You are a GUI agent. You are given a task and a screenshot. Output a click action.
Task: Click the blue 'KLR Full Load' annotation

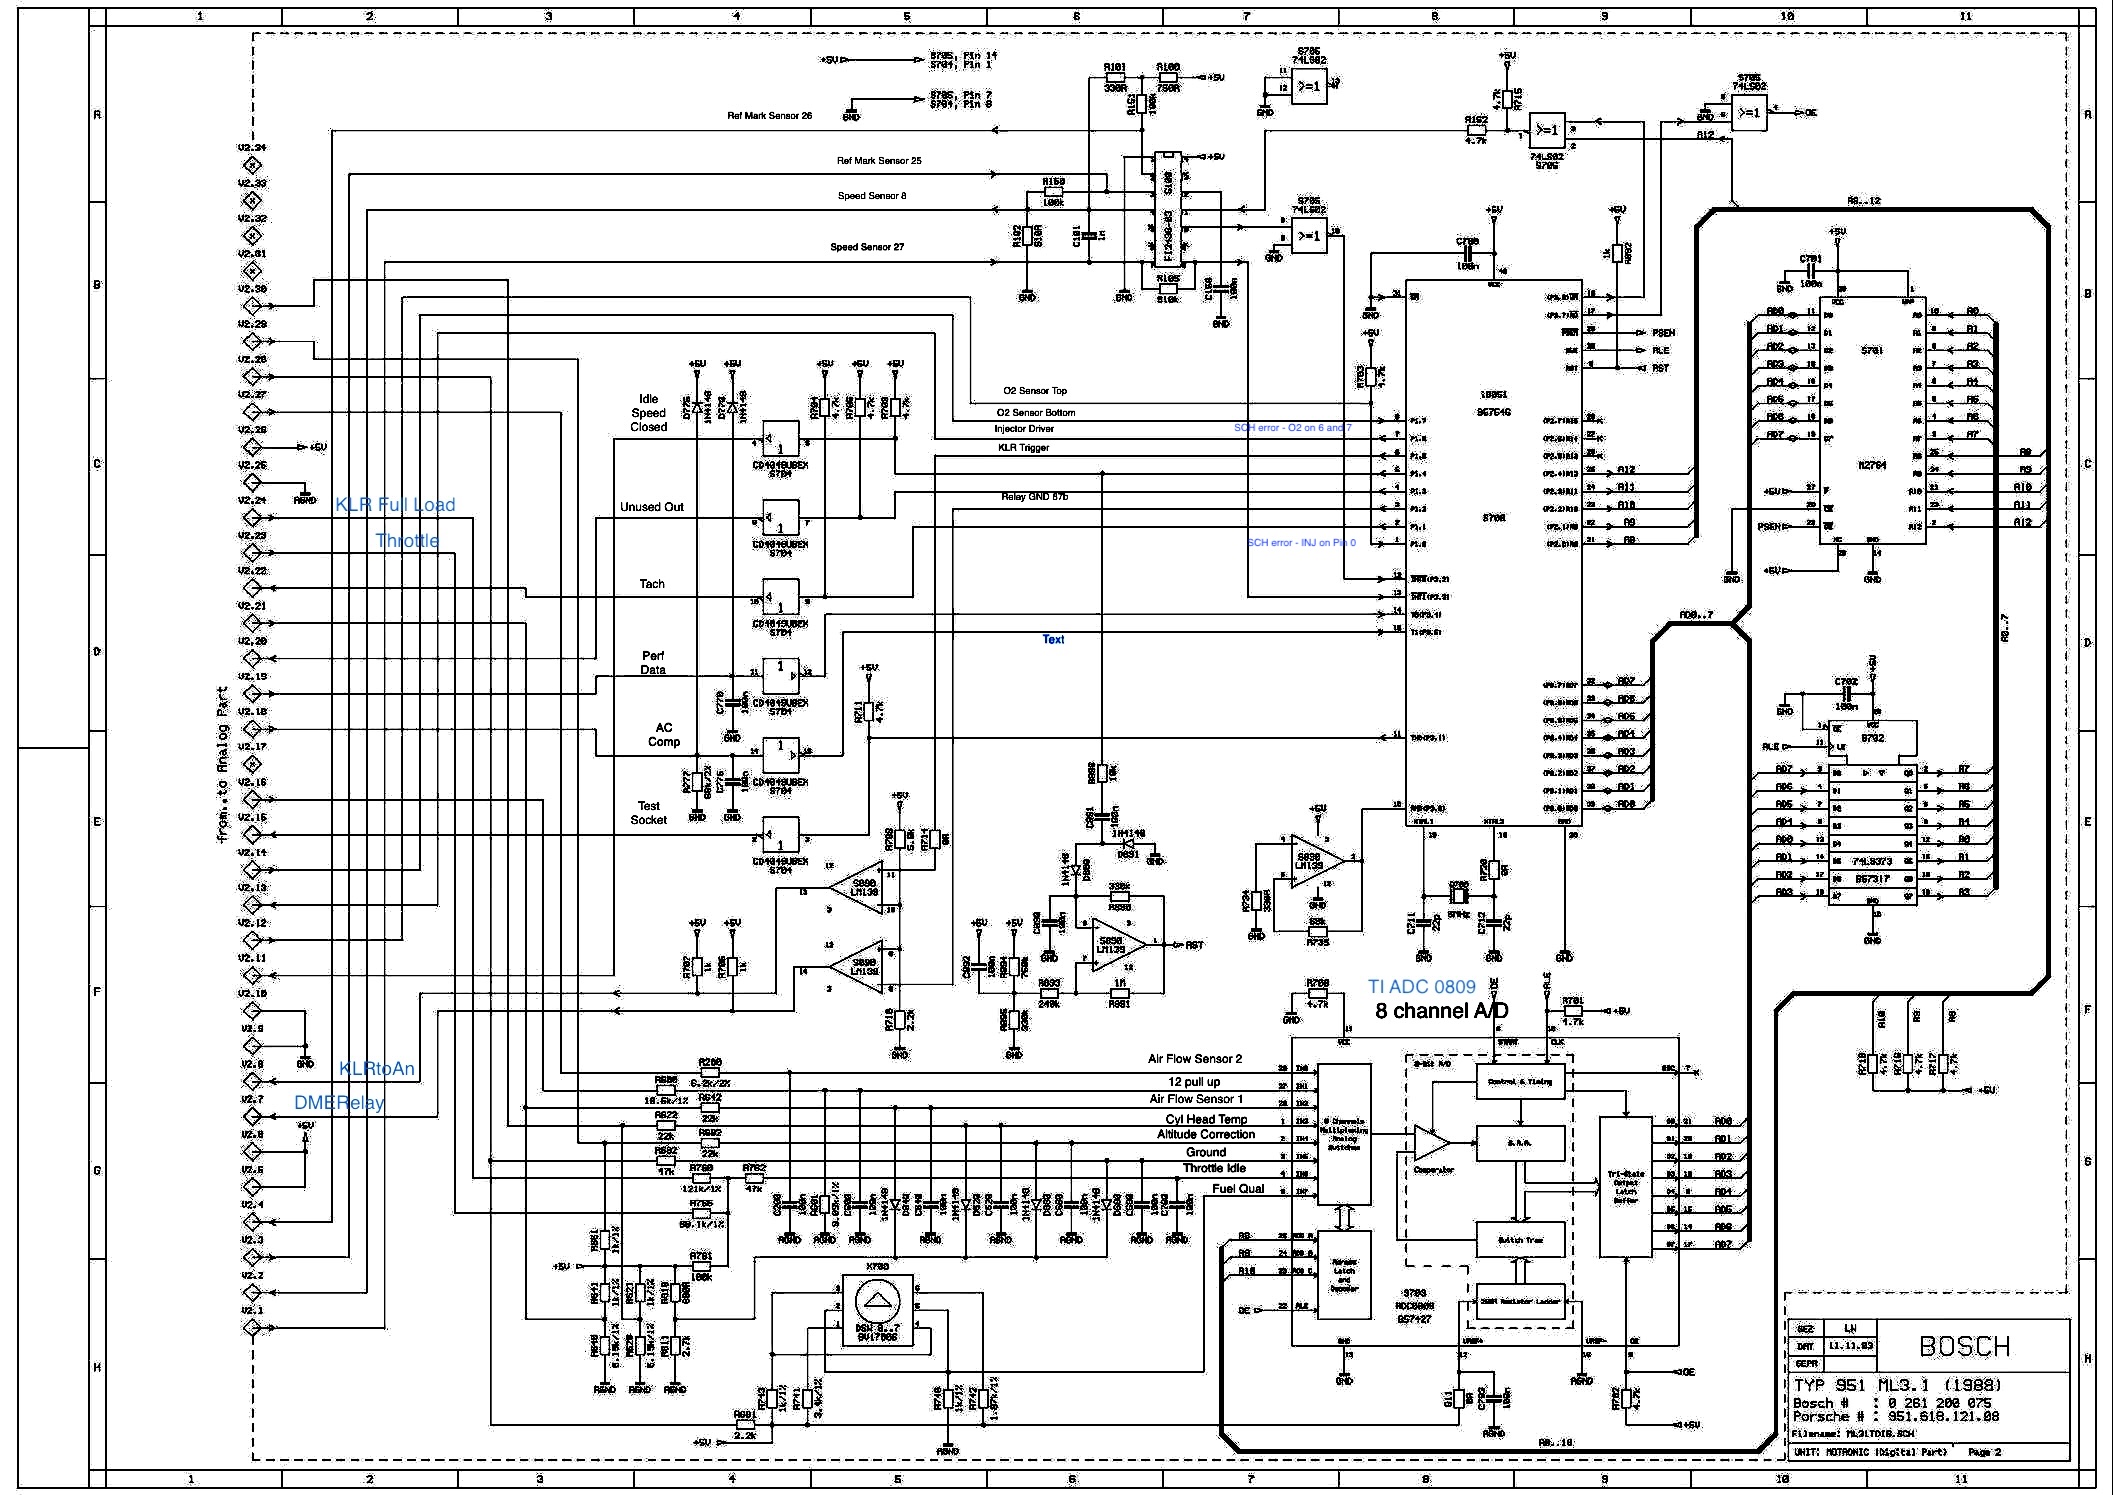(395, 505)
